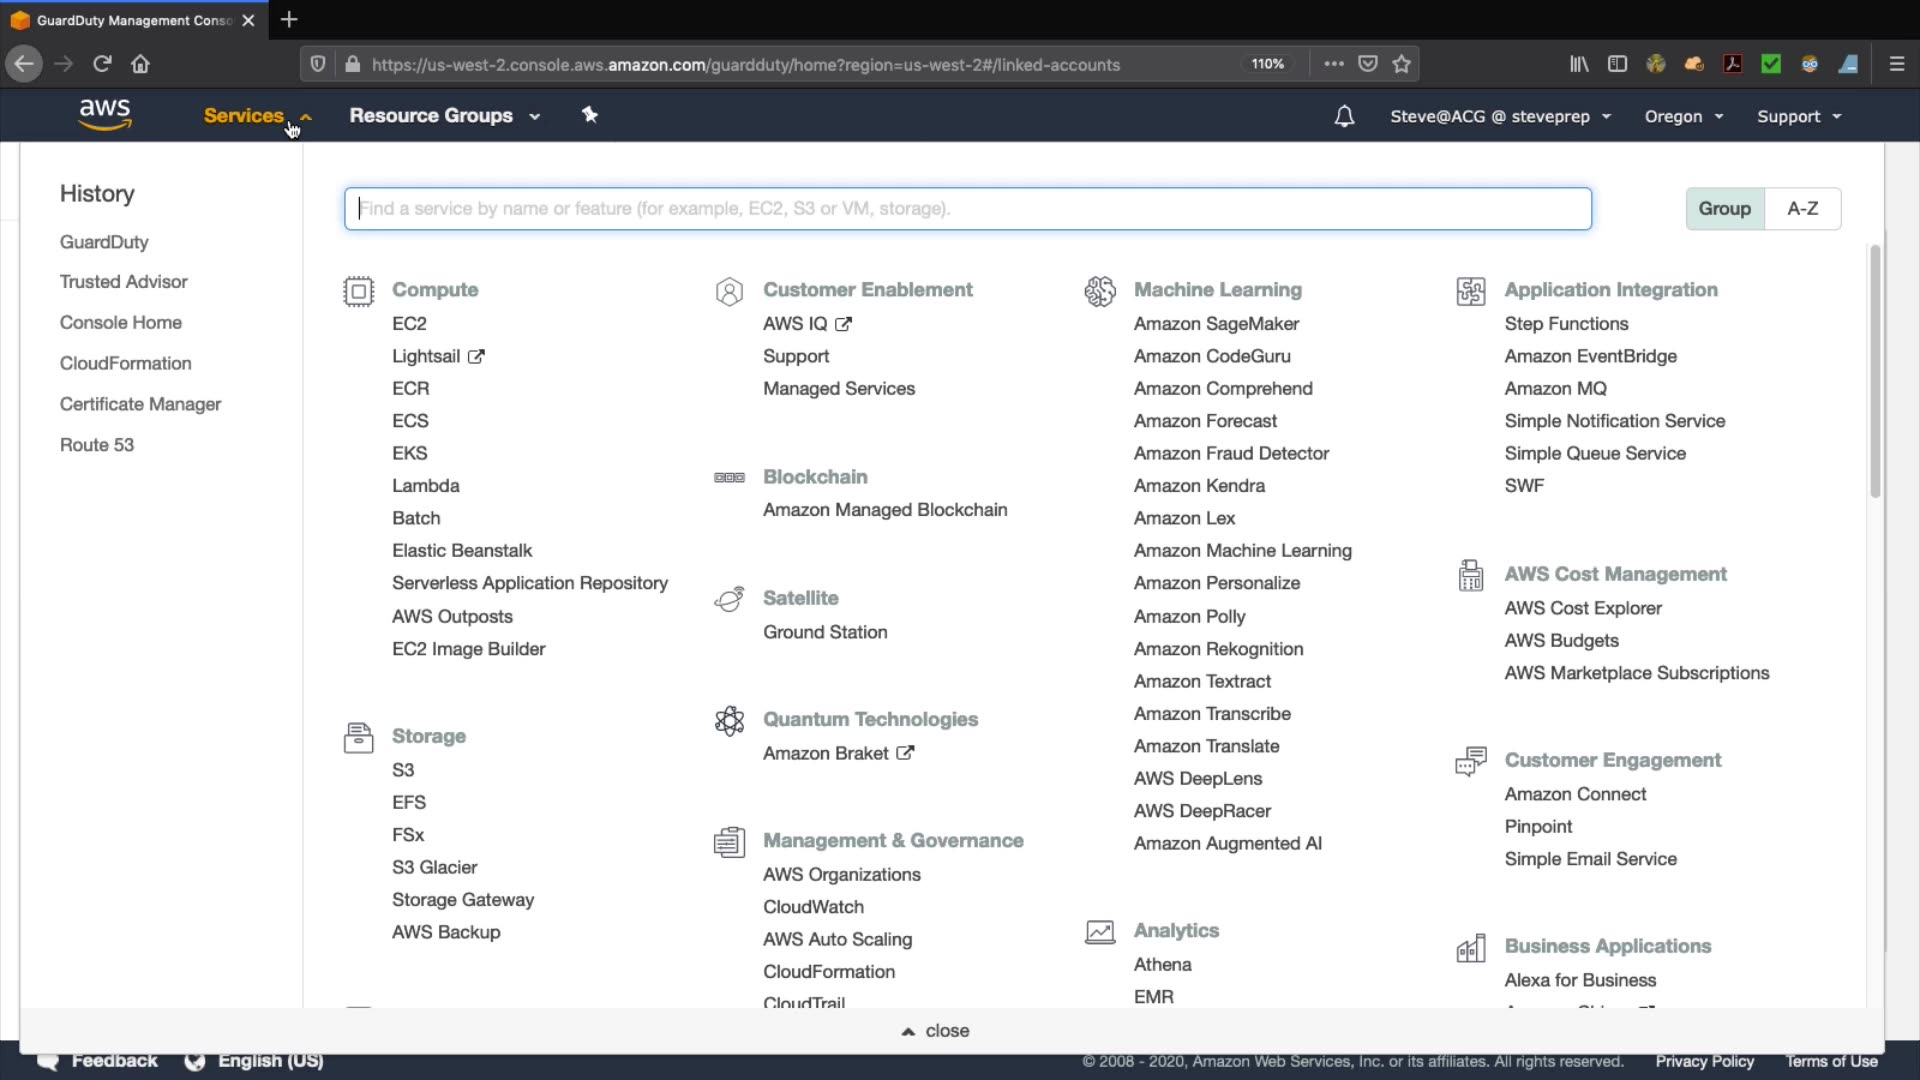This screenshot has height=1080, width=1920.
Task: Click the Machine Learning brain icon
Action: pos(1100,291)
